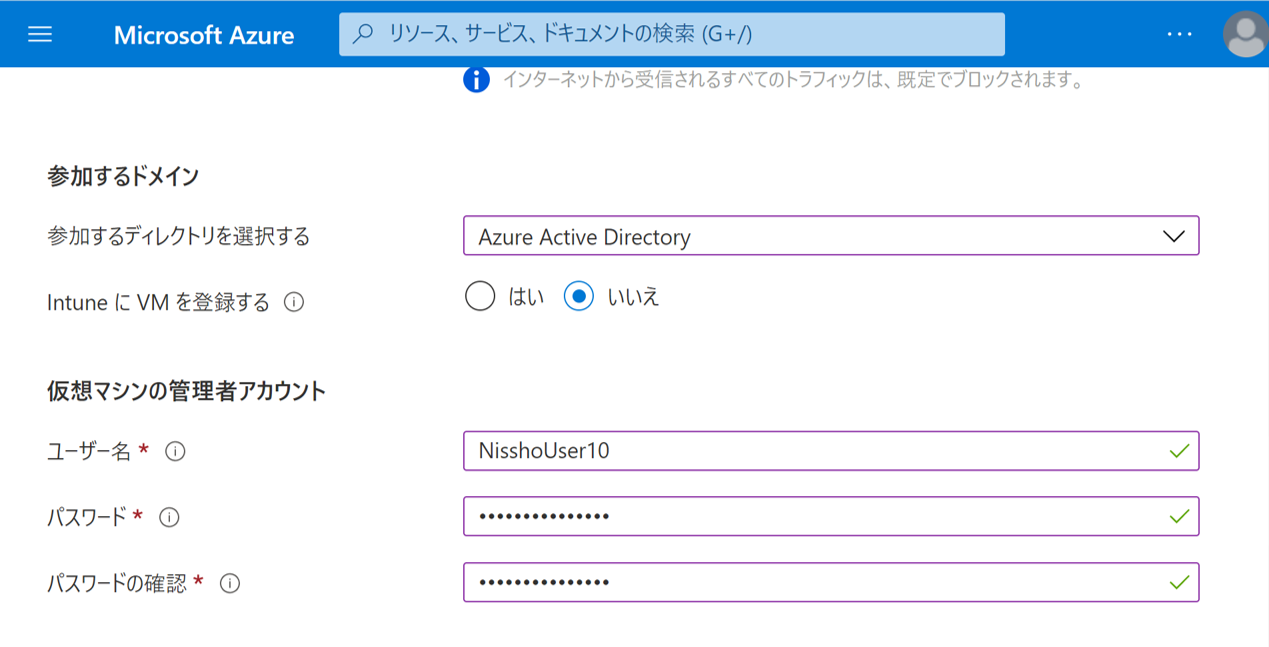Open the Azure Active Directory dropdown

[x=830, y=237]
